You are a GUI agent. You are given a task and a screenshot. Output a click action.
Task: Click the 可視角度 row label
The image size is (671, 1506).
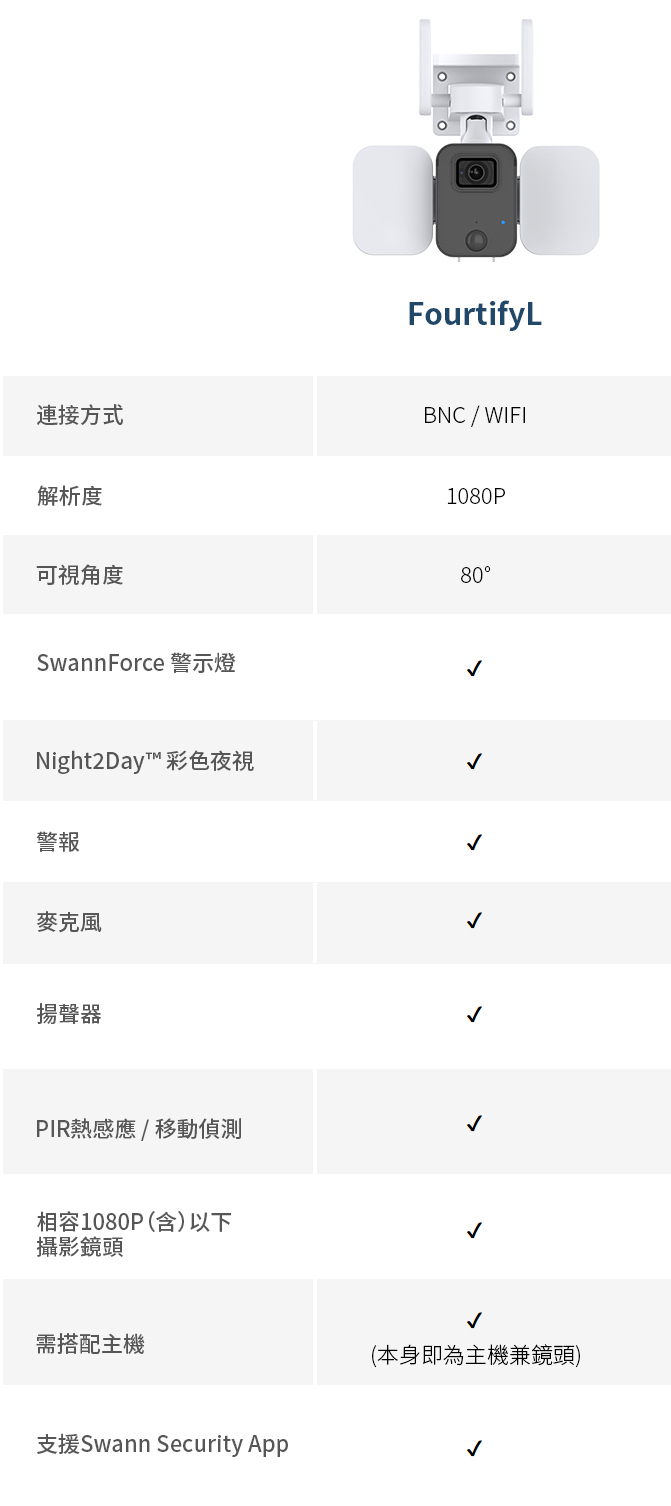[80, 575]
